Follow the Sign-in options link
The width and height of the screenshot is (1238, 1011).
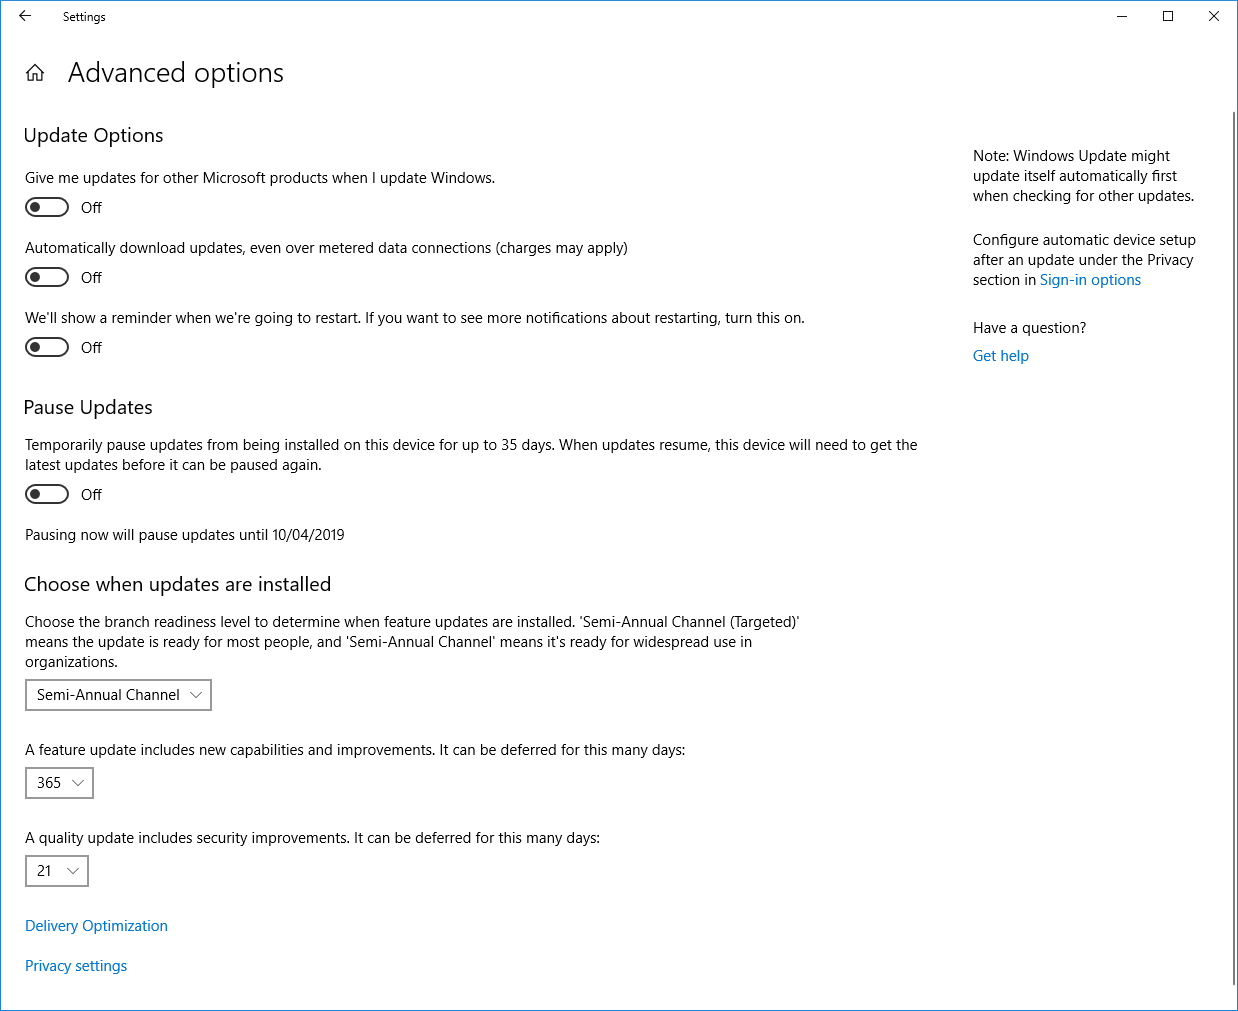click(1090, 280)
